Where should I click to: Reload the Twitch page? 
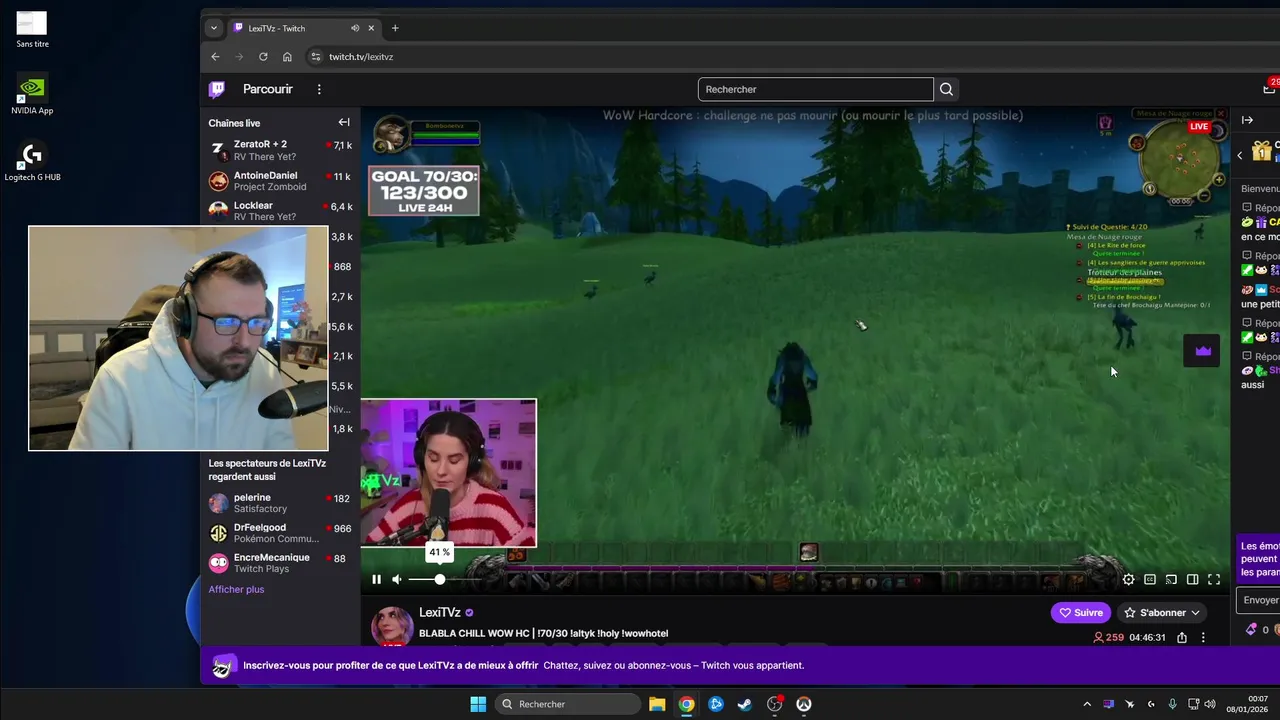point(263,57)
